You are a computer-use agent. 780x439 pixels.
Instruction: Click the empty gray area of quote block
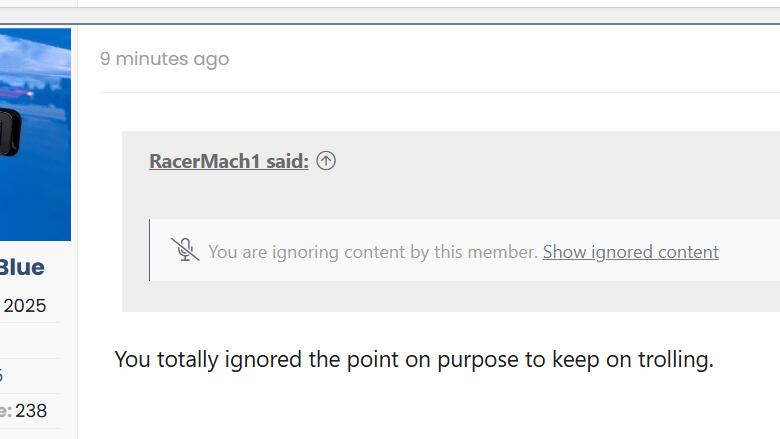click(x=547, y=194)
